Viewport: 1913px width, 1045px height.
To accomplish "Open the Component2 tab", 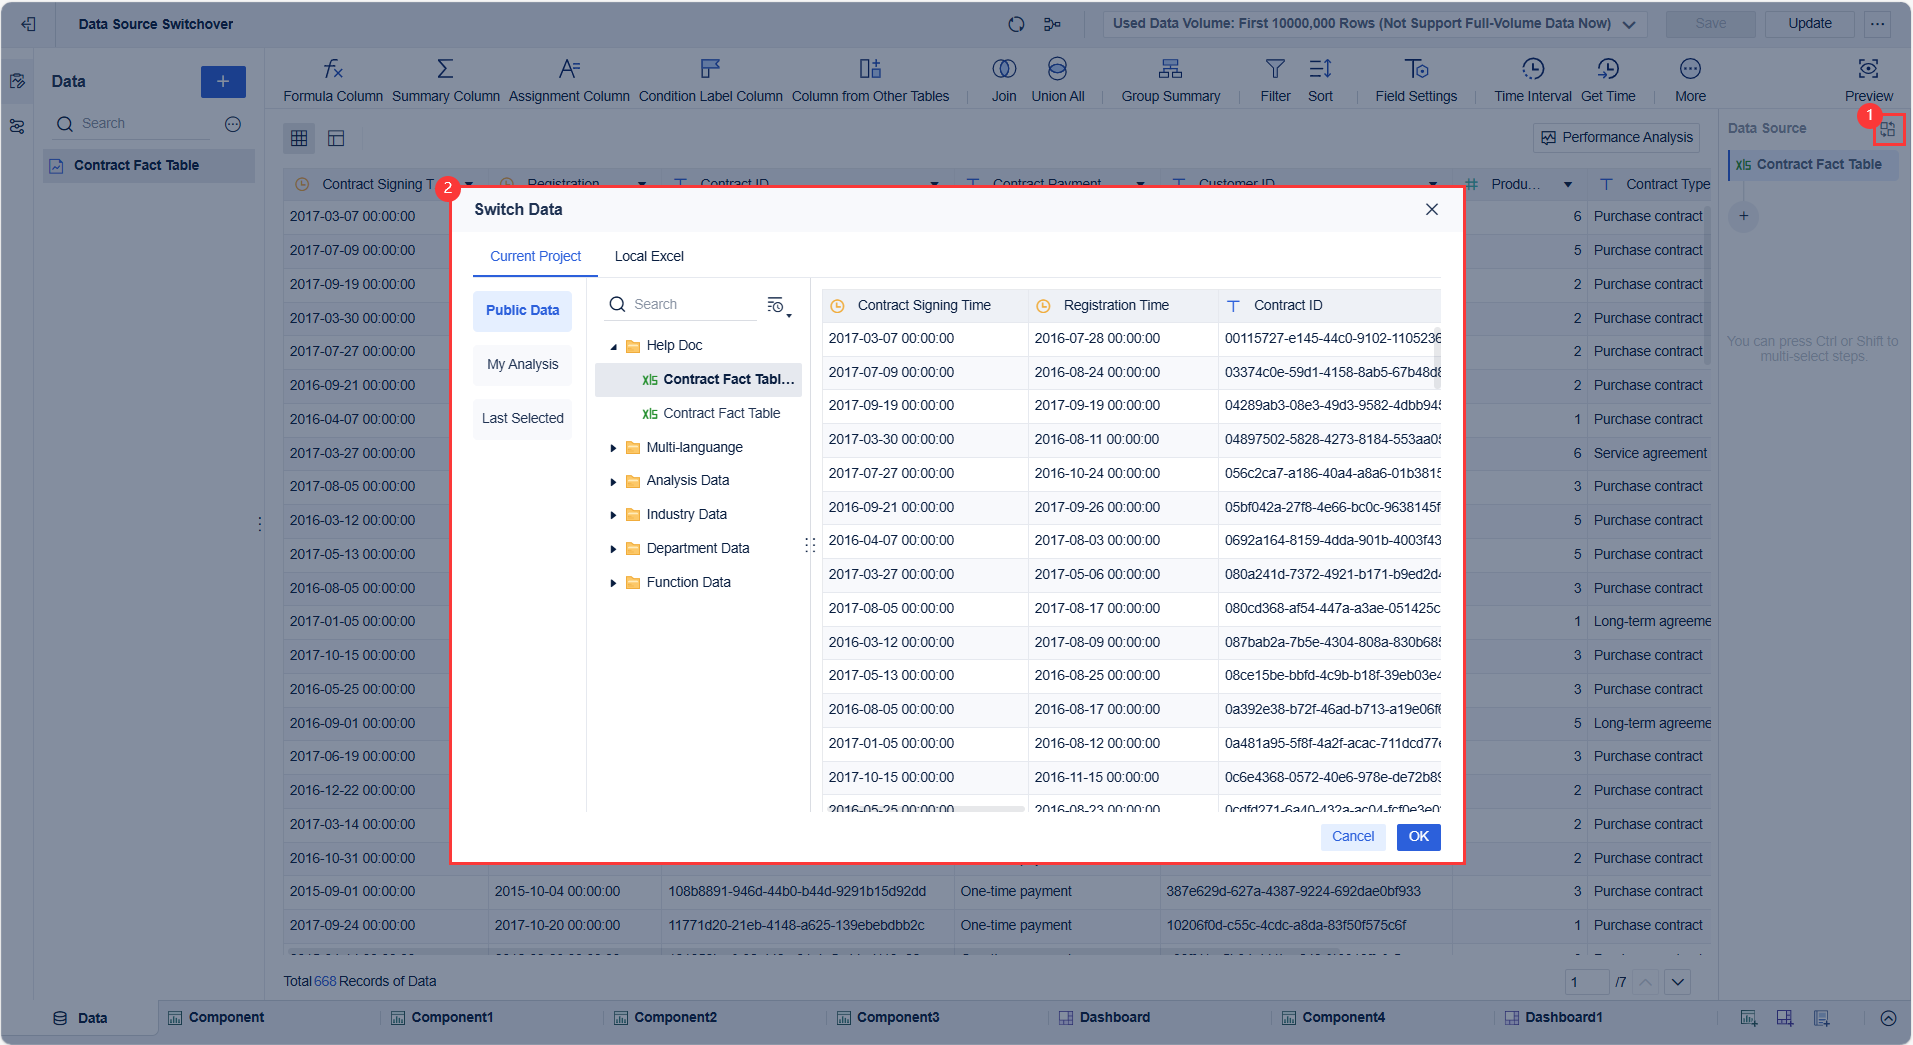I will (675, 1017).
